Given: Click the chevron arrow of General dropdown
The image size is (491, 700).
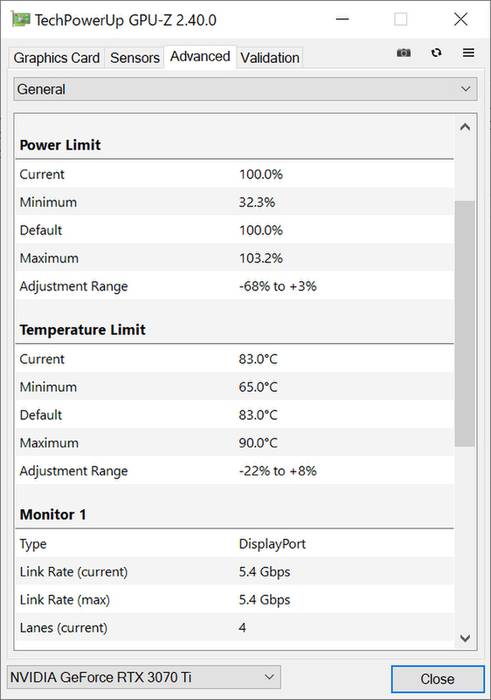Looking at the screenshot, I should (465, 89).
